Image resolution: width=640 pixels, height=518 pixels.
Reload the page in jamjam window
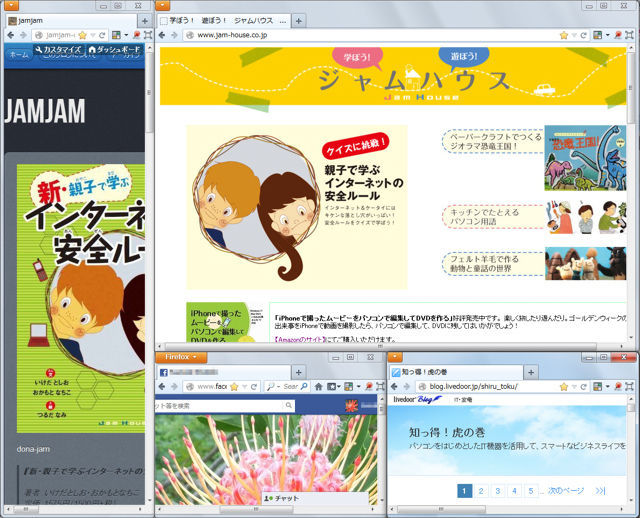coord(102,35)
